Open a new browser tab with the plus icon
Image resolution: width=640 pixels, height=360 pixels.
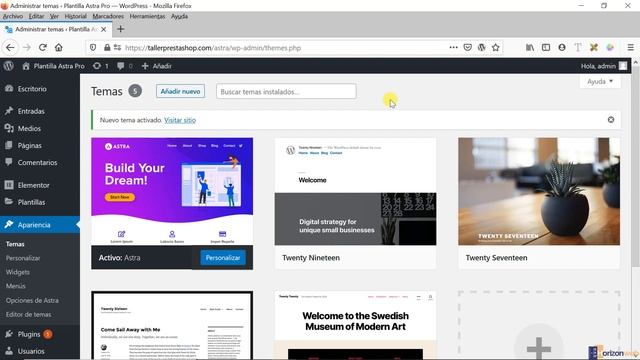[x=120, y=29]
